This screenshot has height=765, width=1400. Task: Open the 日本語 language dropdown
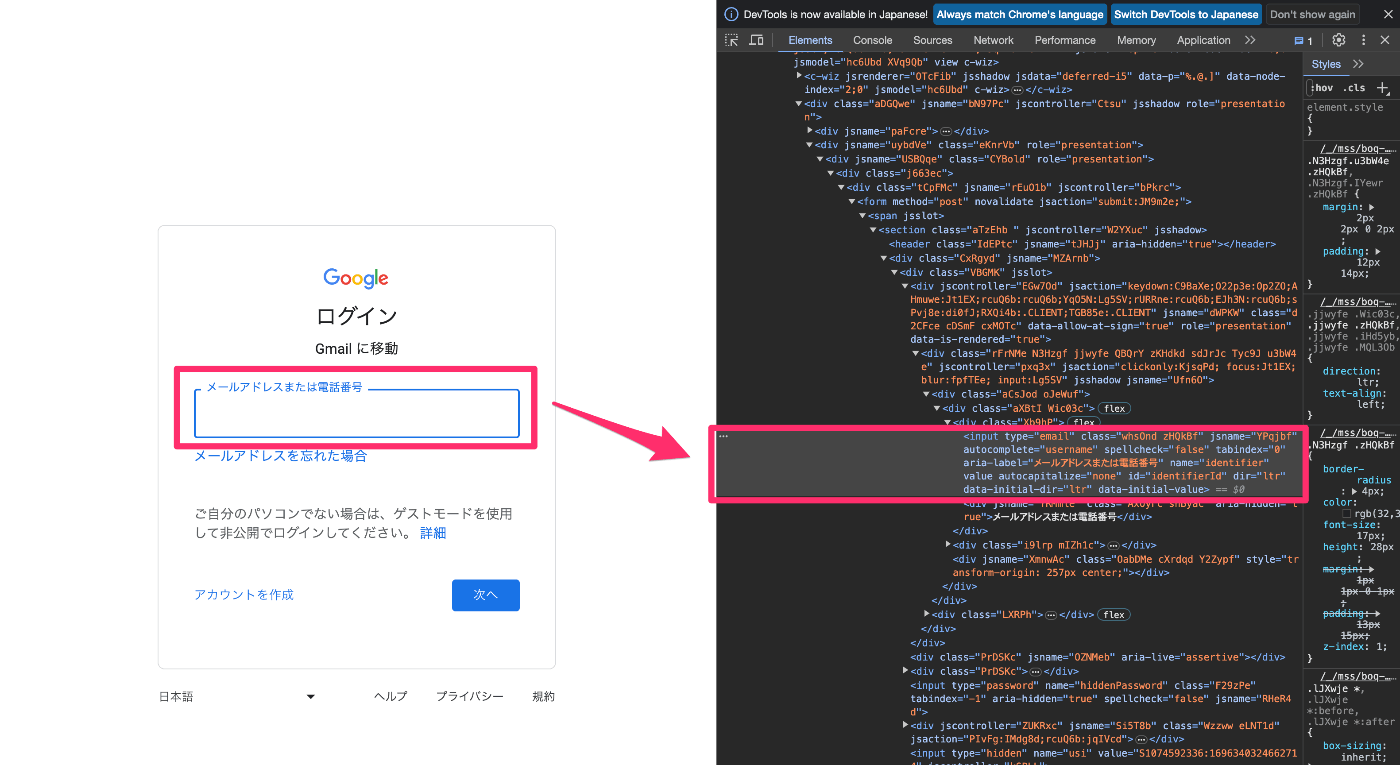(x=237, y=696)
